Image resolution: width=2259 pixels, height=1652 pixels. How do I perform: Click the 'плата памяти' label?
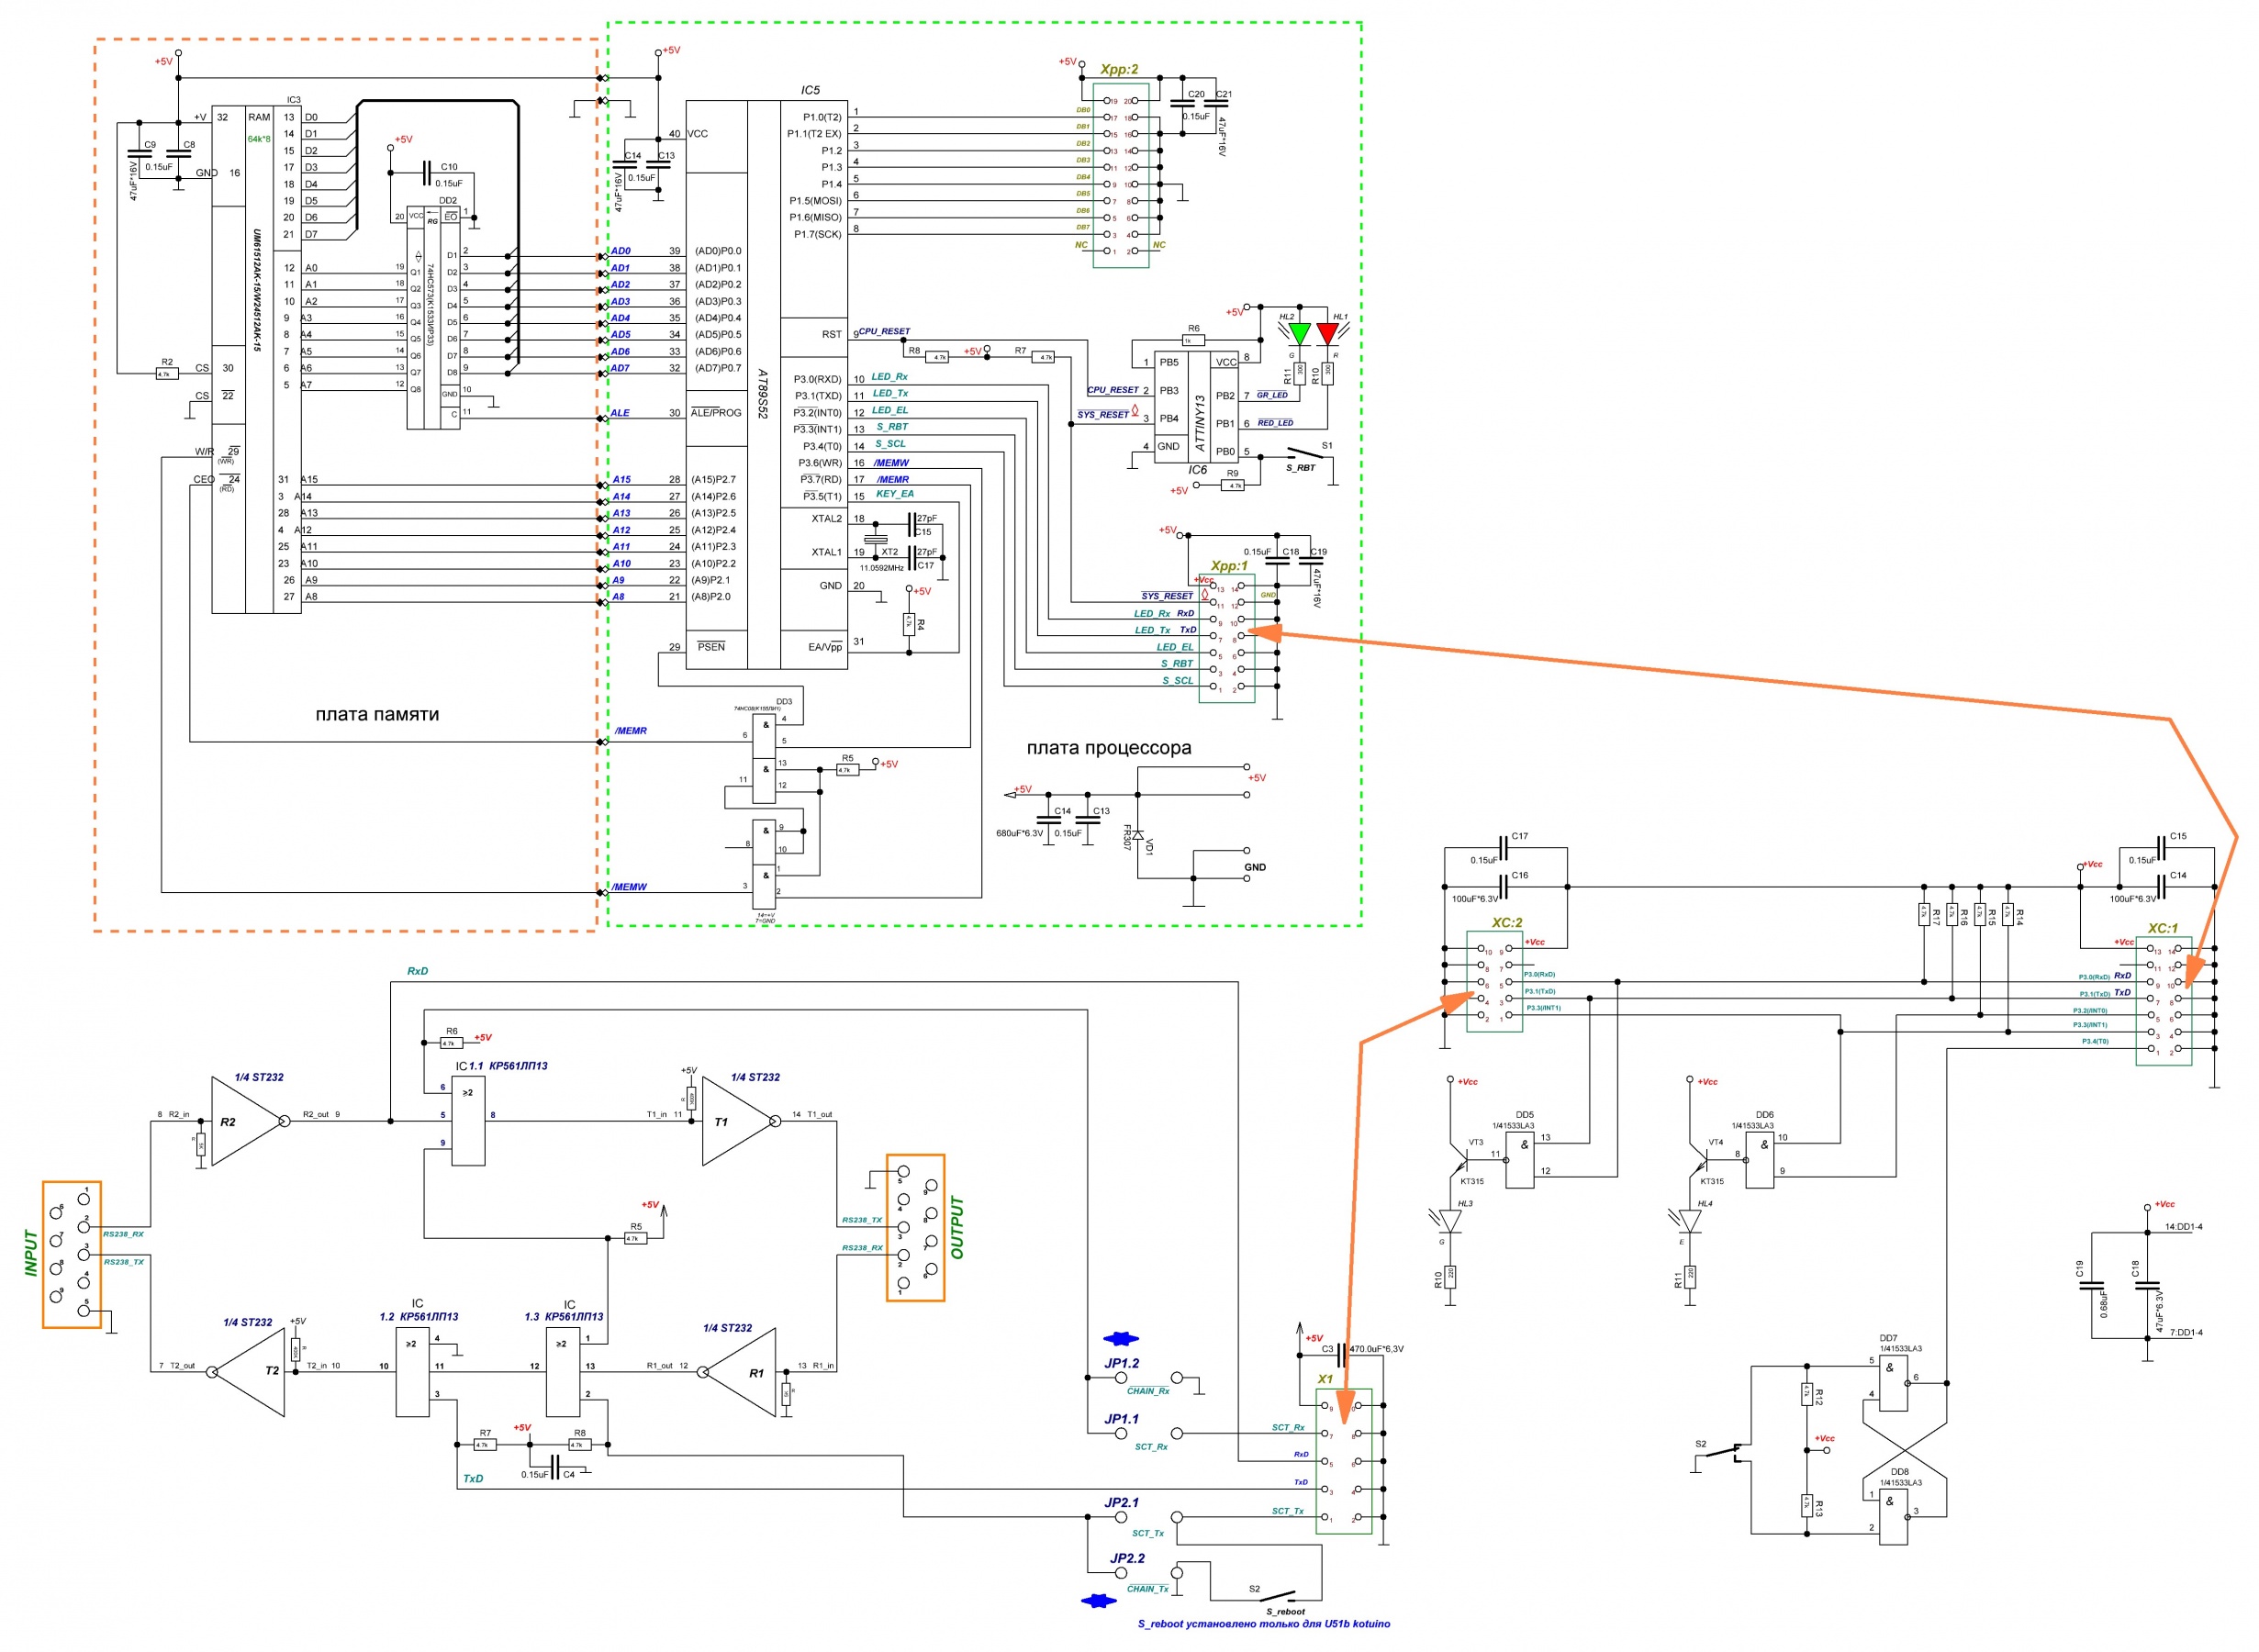pyautogui.click(x=377, y=714)
